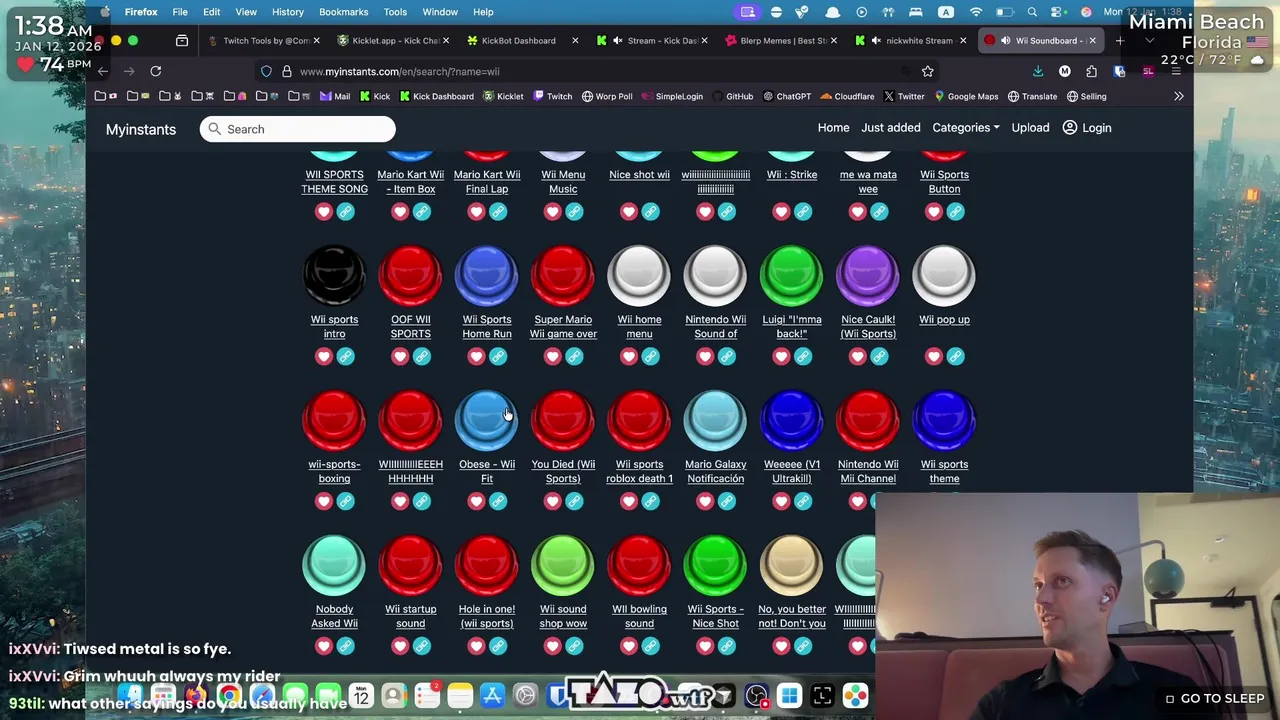Play the Wii home menu white button

pyautogui.click(x=639, y=275)
